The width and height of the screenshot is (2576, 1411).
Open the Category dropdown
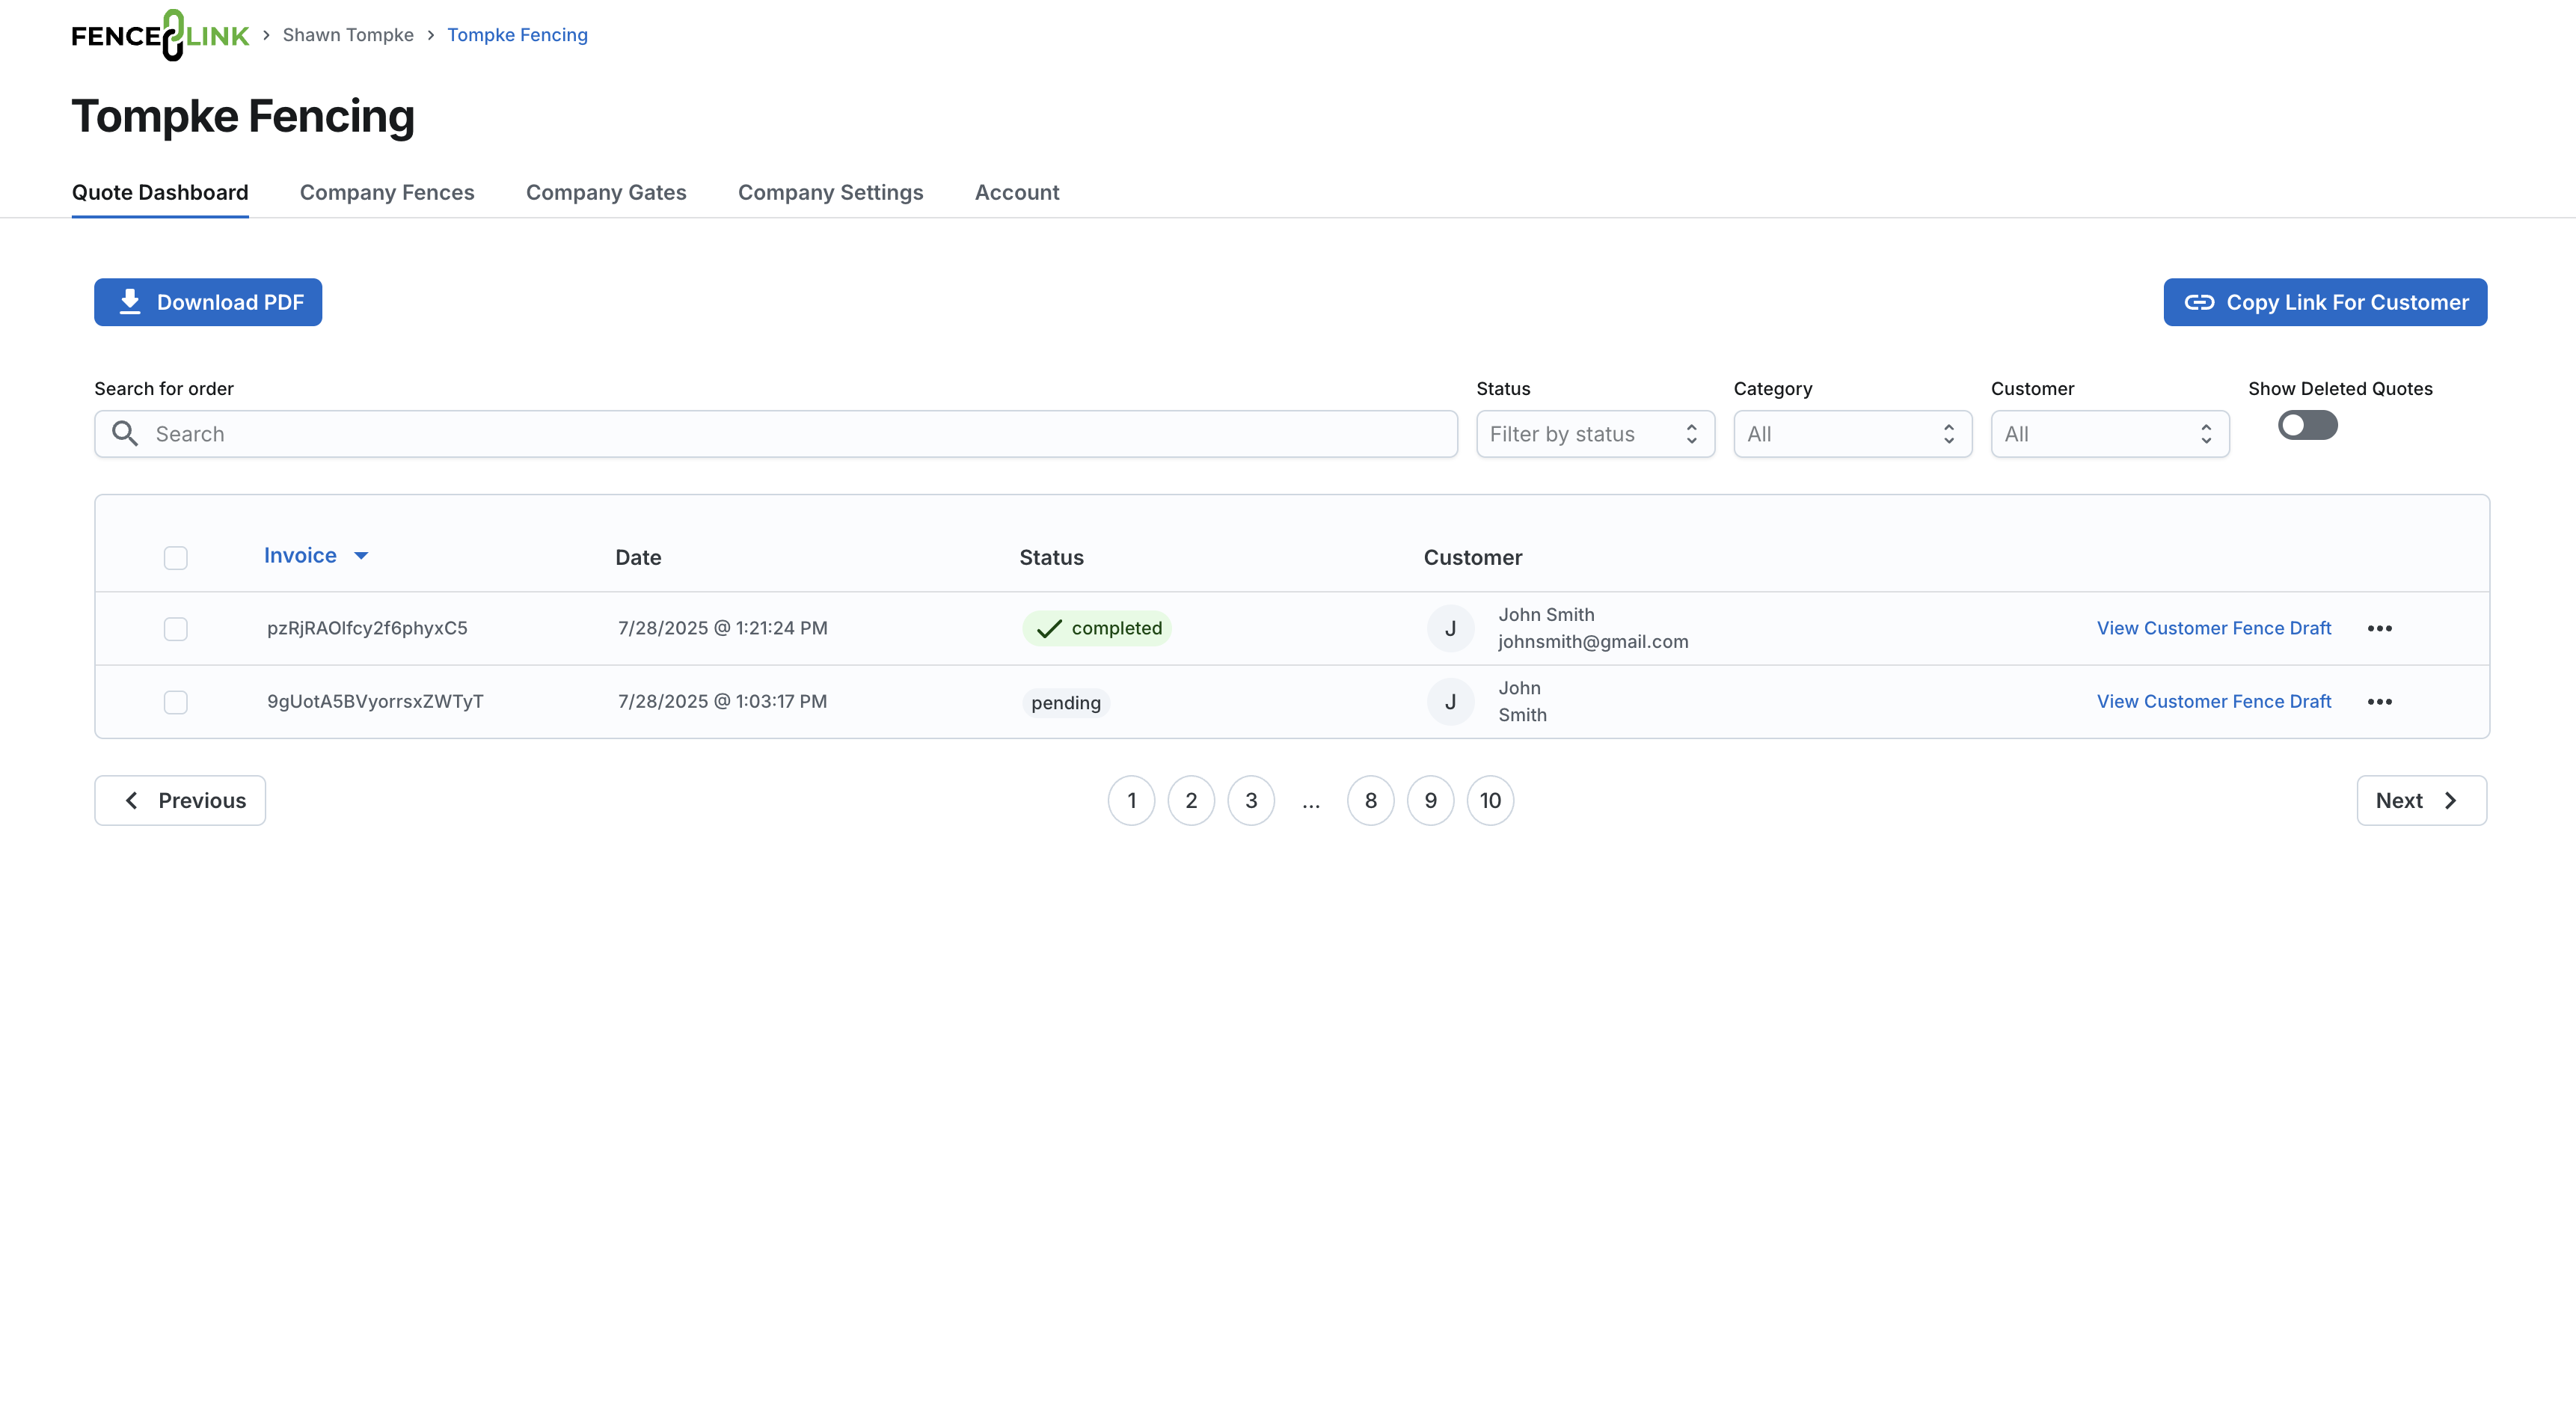[x=1852, y=434]
